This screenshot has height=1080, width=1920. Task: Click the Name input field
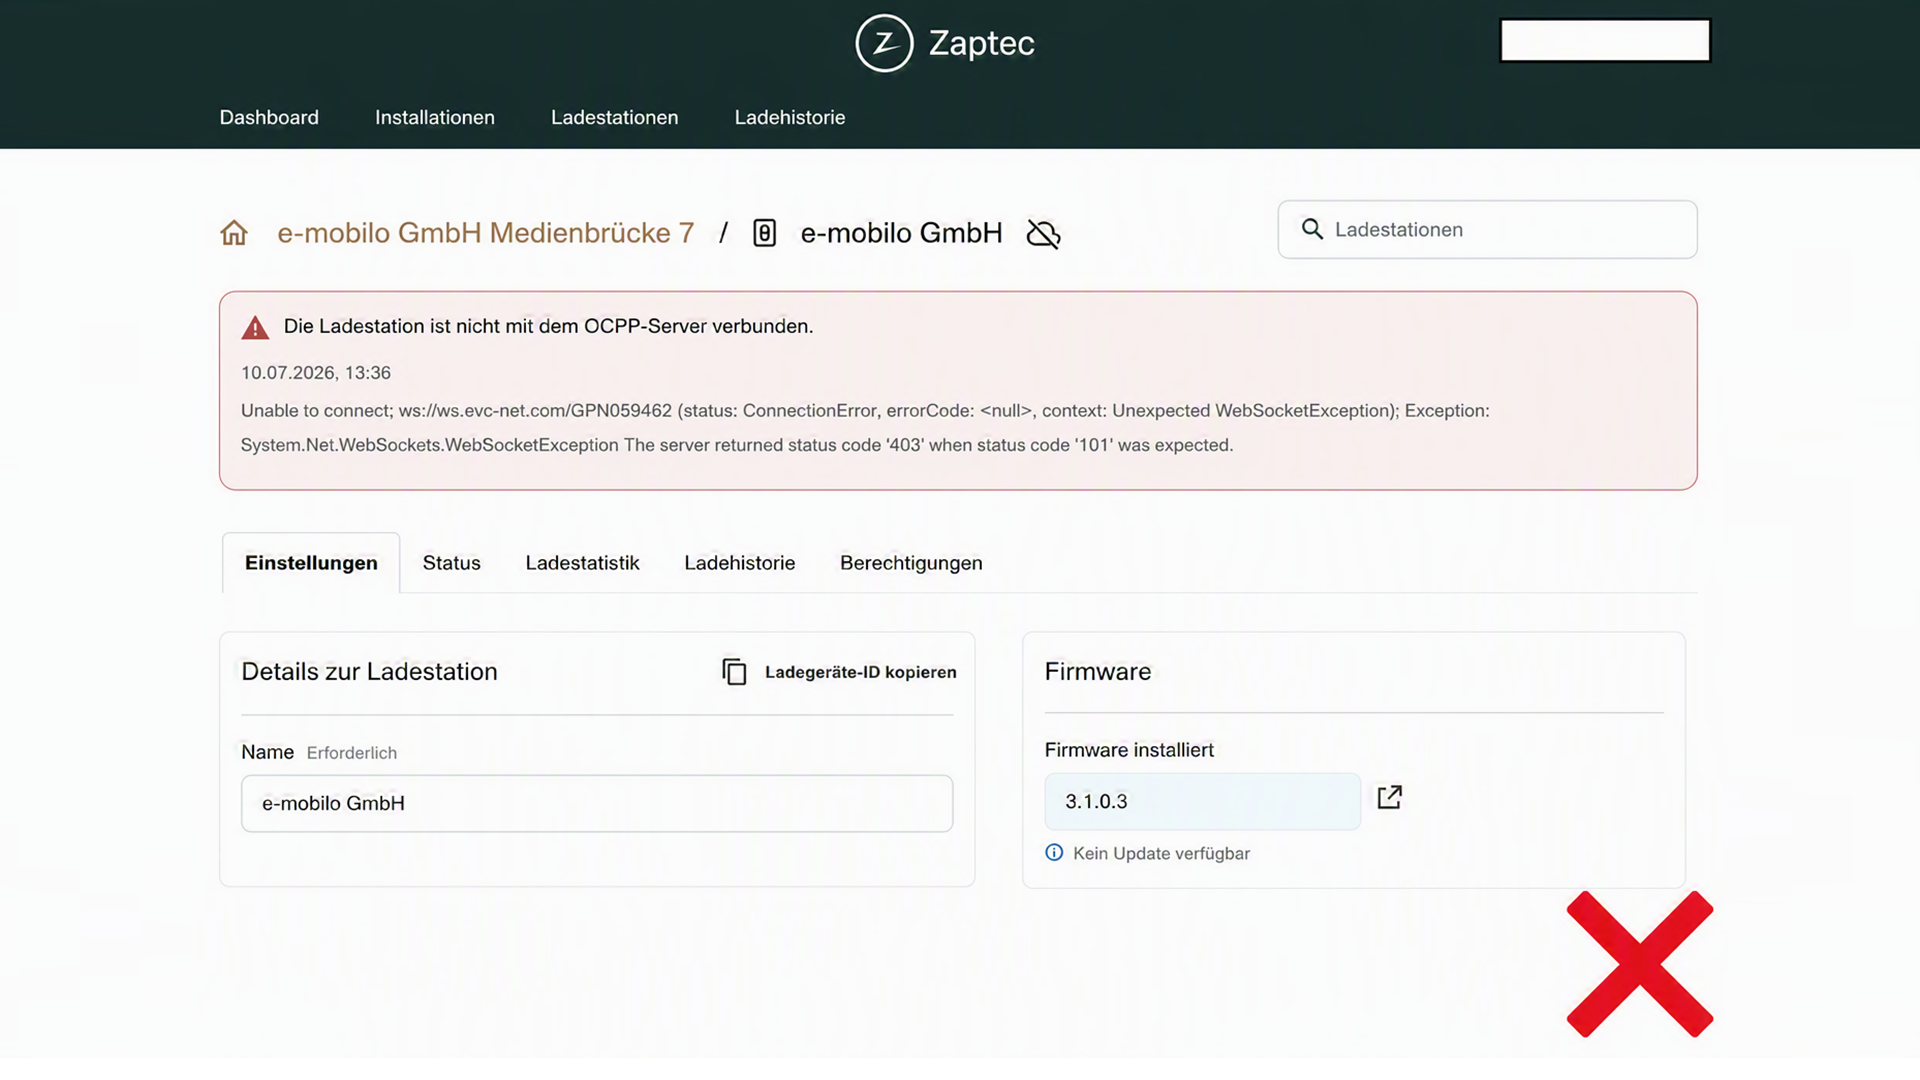click(597, 803)
